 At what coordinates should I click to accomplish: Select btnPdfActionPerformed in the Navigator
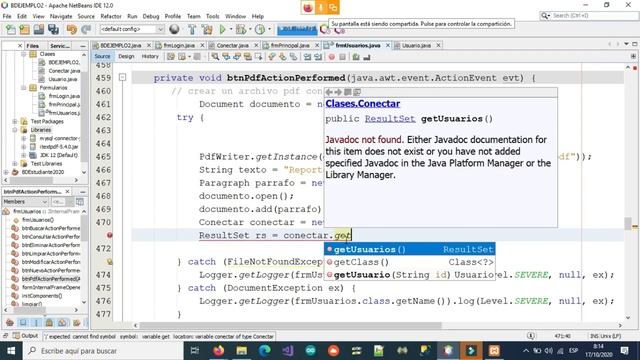(x=51, y=279)
